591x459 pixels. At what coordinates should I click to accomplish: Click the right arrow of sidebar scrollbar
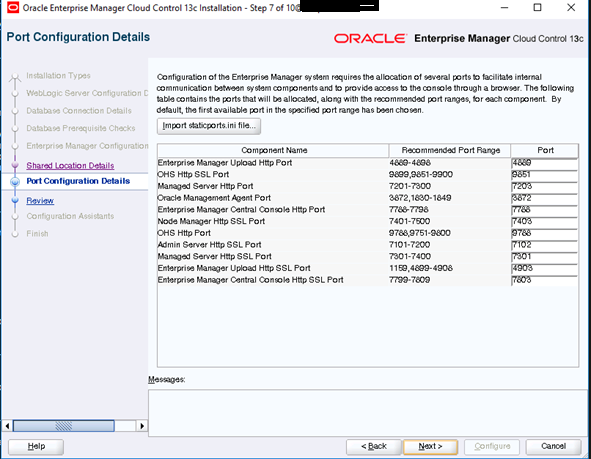point(142,426)
